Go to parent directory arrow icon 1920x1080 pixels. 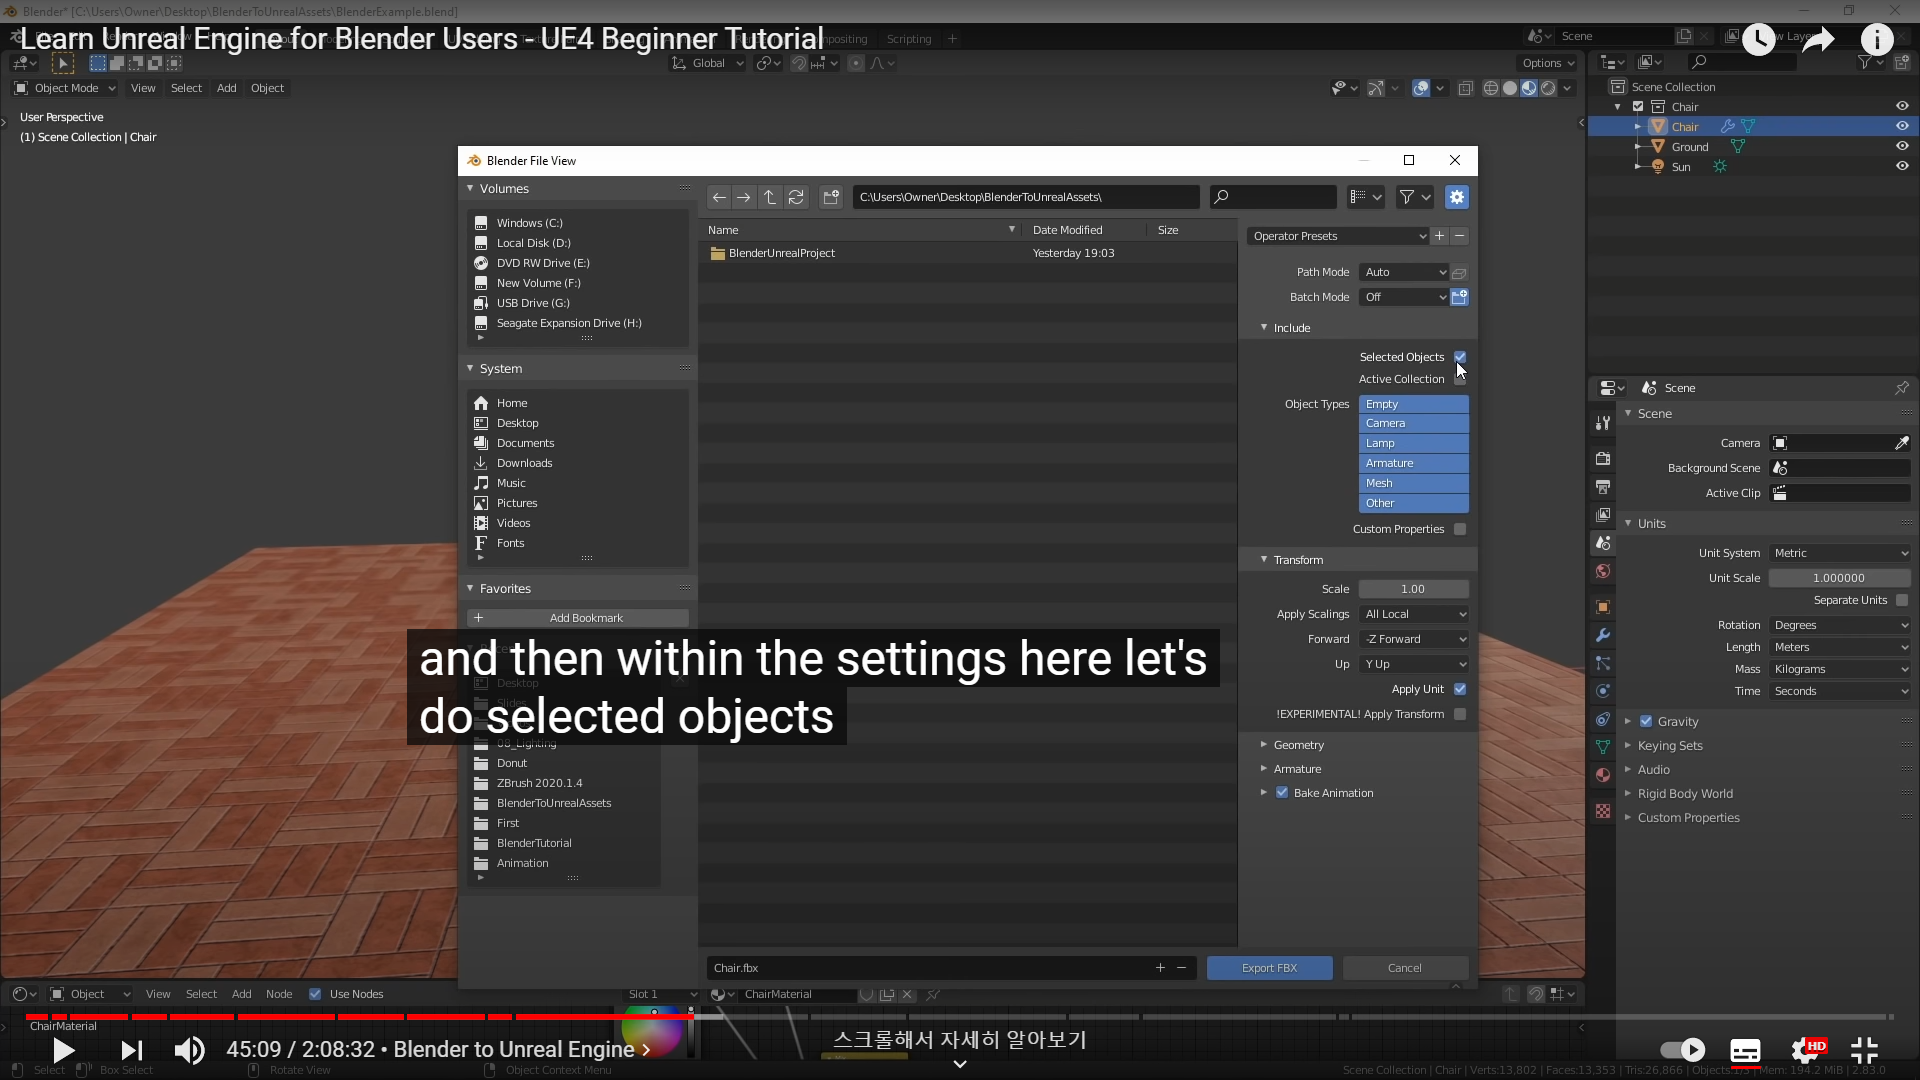(x=770, y=197)
